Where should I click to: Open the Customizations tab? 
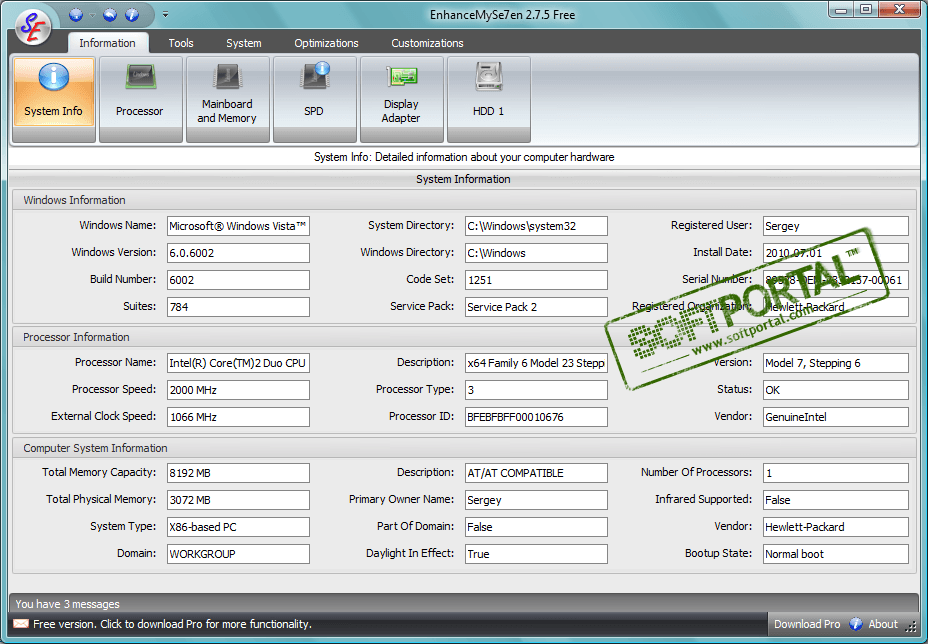(427, 43)
